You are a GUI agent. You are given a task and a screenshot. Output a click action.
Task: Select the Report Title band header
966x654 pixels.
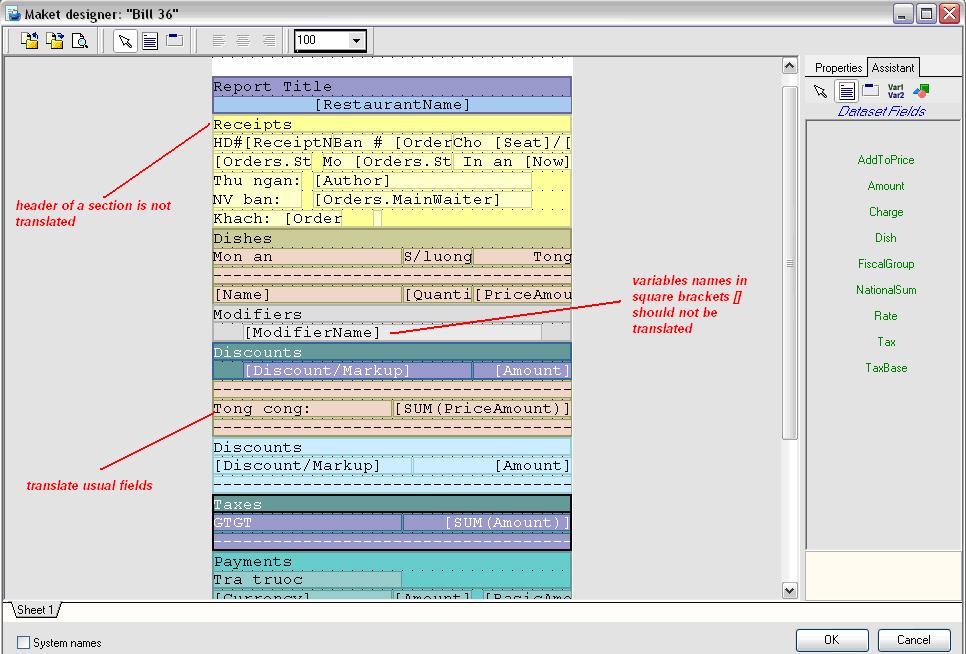(392, 87)
